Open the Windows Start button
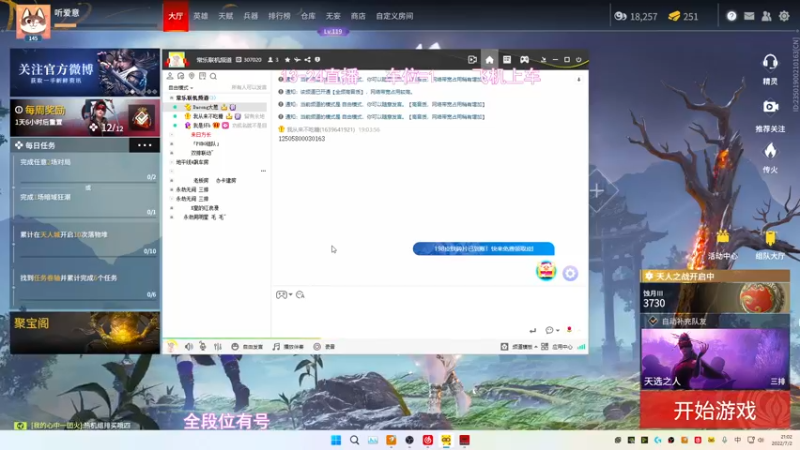800x450 pixels. pyautogui.click(x=336, y=440)
